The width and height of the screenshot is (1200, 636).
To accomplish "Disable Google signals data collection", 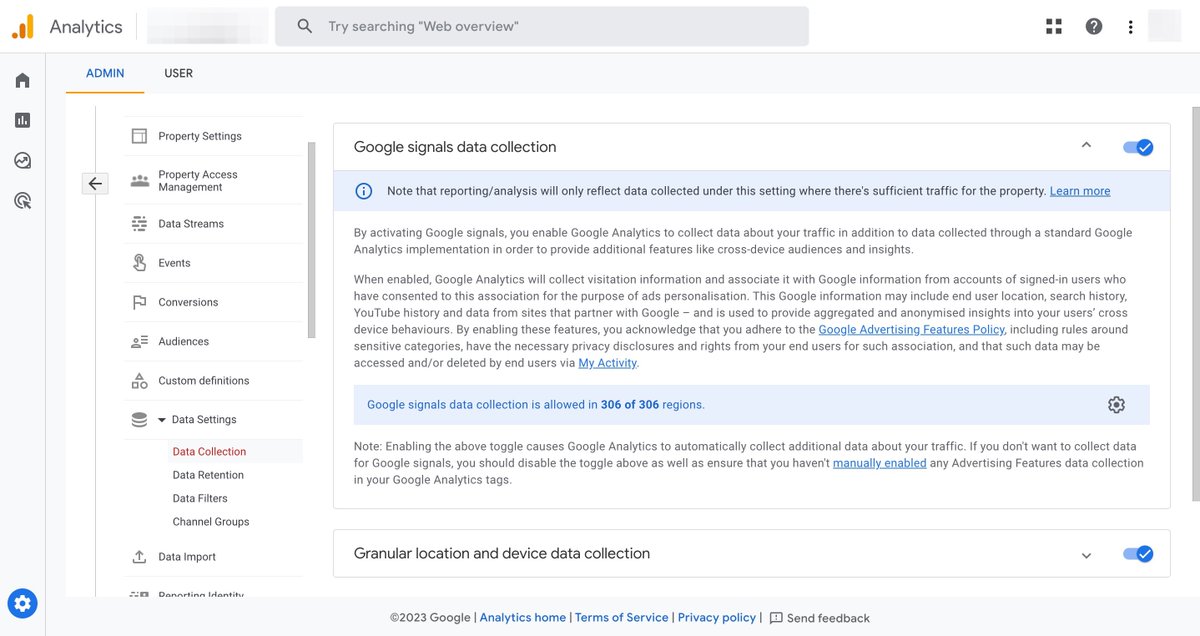I will [x=1138, y=146].
